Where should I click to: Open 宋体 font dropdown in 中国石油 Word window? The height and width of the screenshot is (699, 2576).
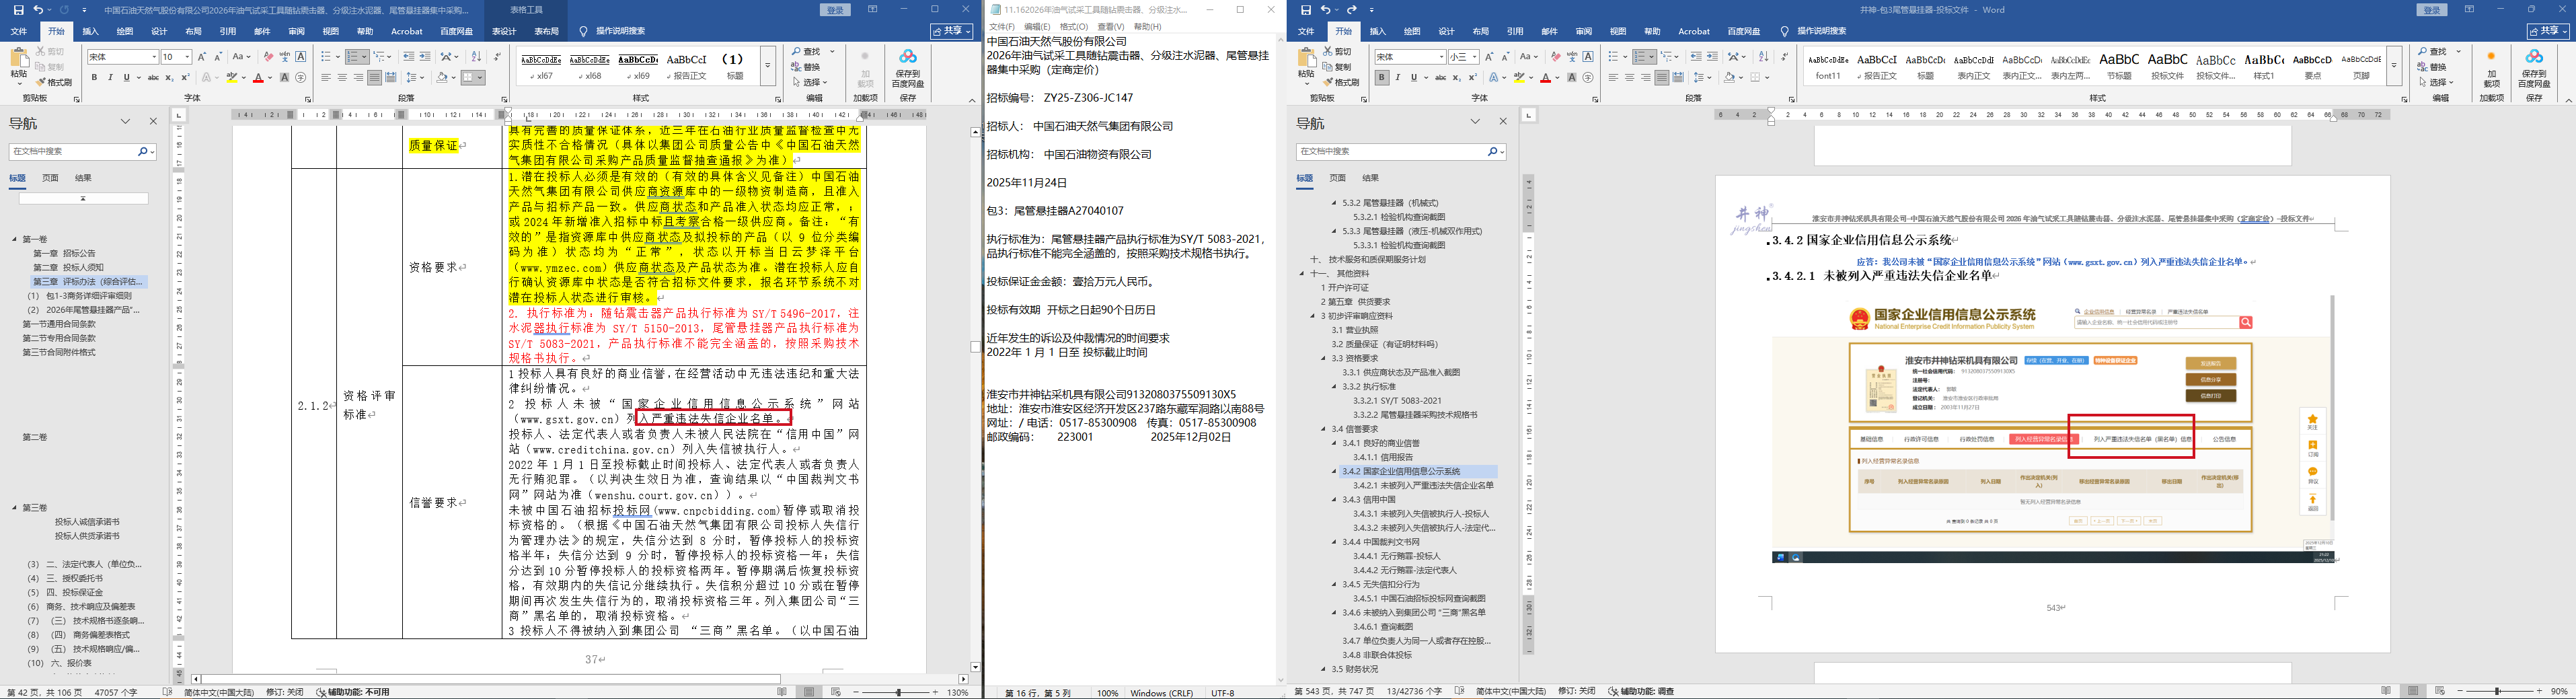(154, 57)
